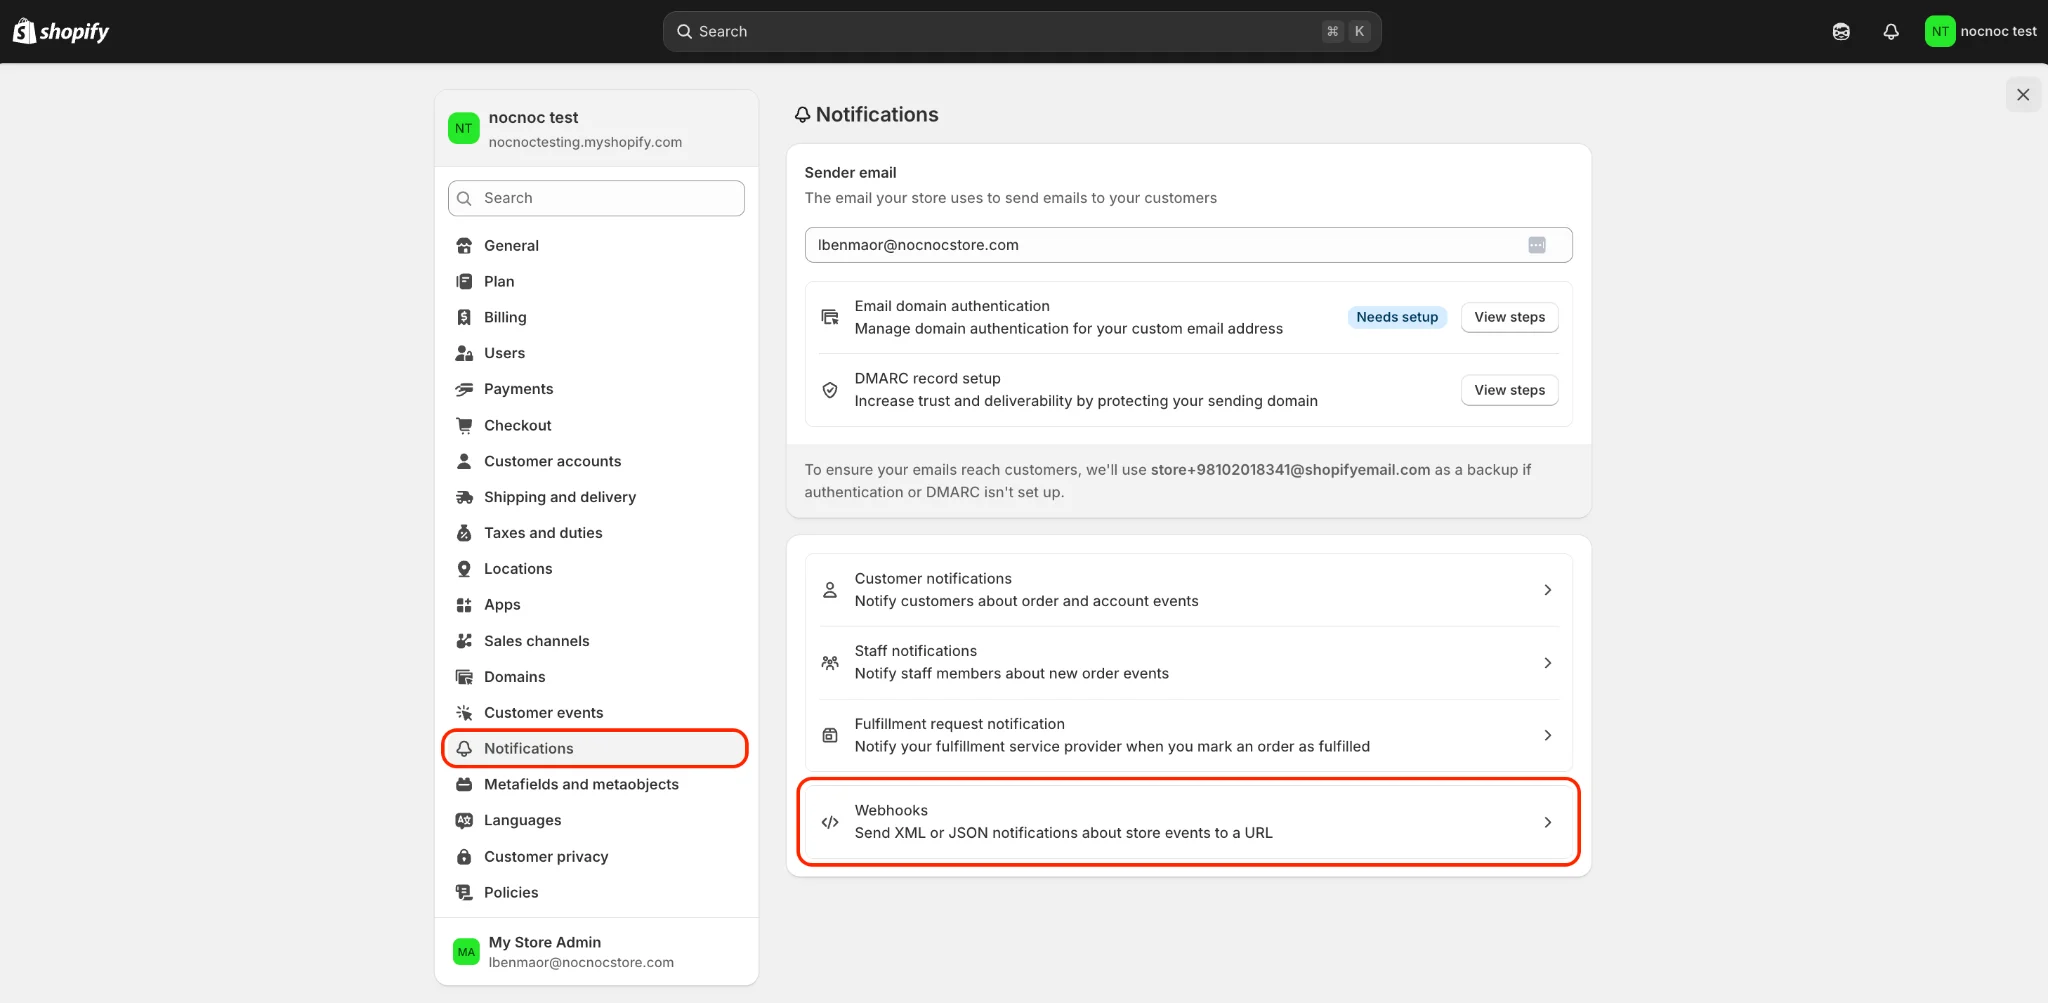Click the NT account avatar in the top bar
The width and height of the screenshot is (2048, 1003).
tap(1940, 31)
